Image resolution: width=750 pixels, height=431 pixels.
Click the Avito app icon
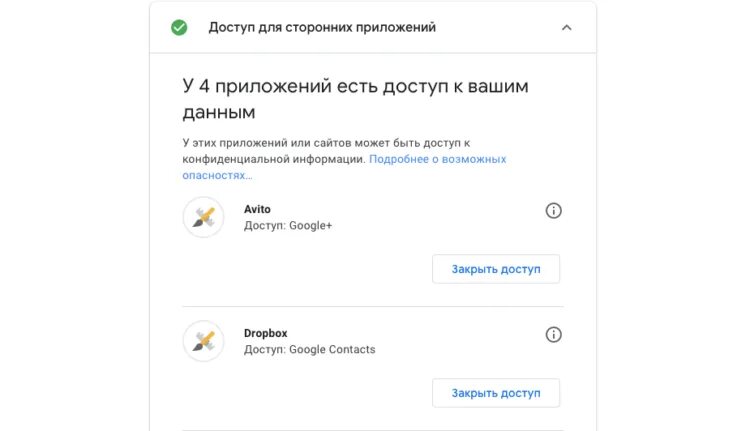tap(203, 217)
